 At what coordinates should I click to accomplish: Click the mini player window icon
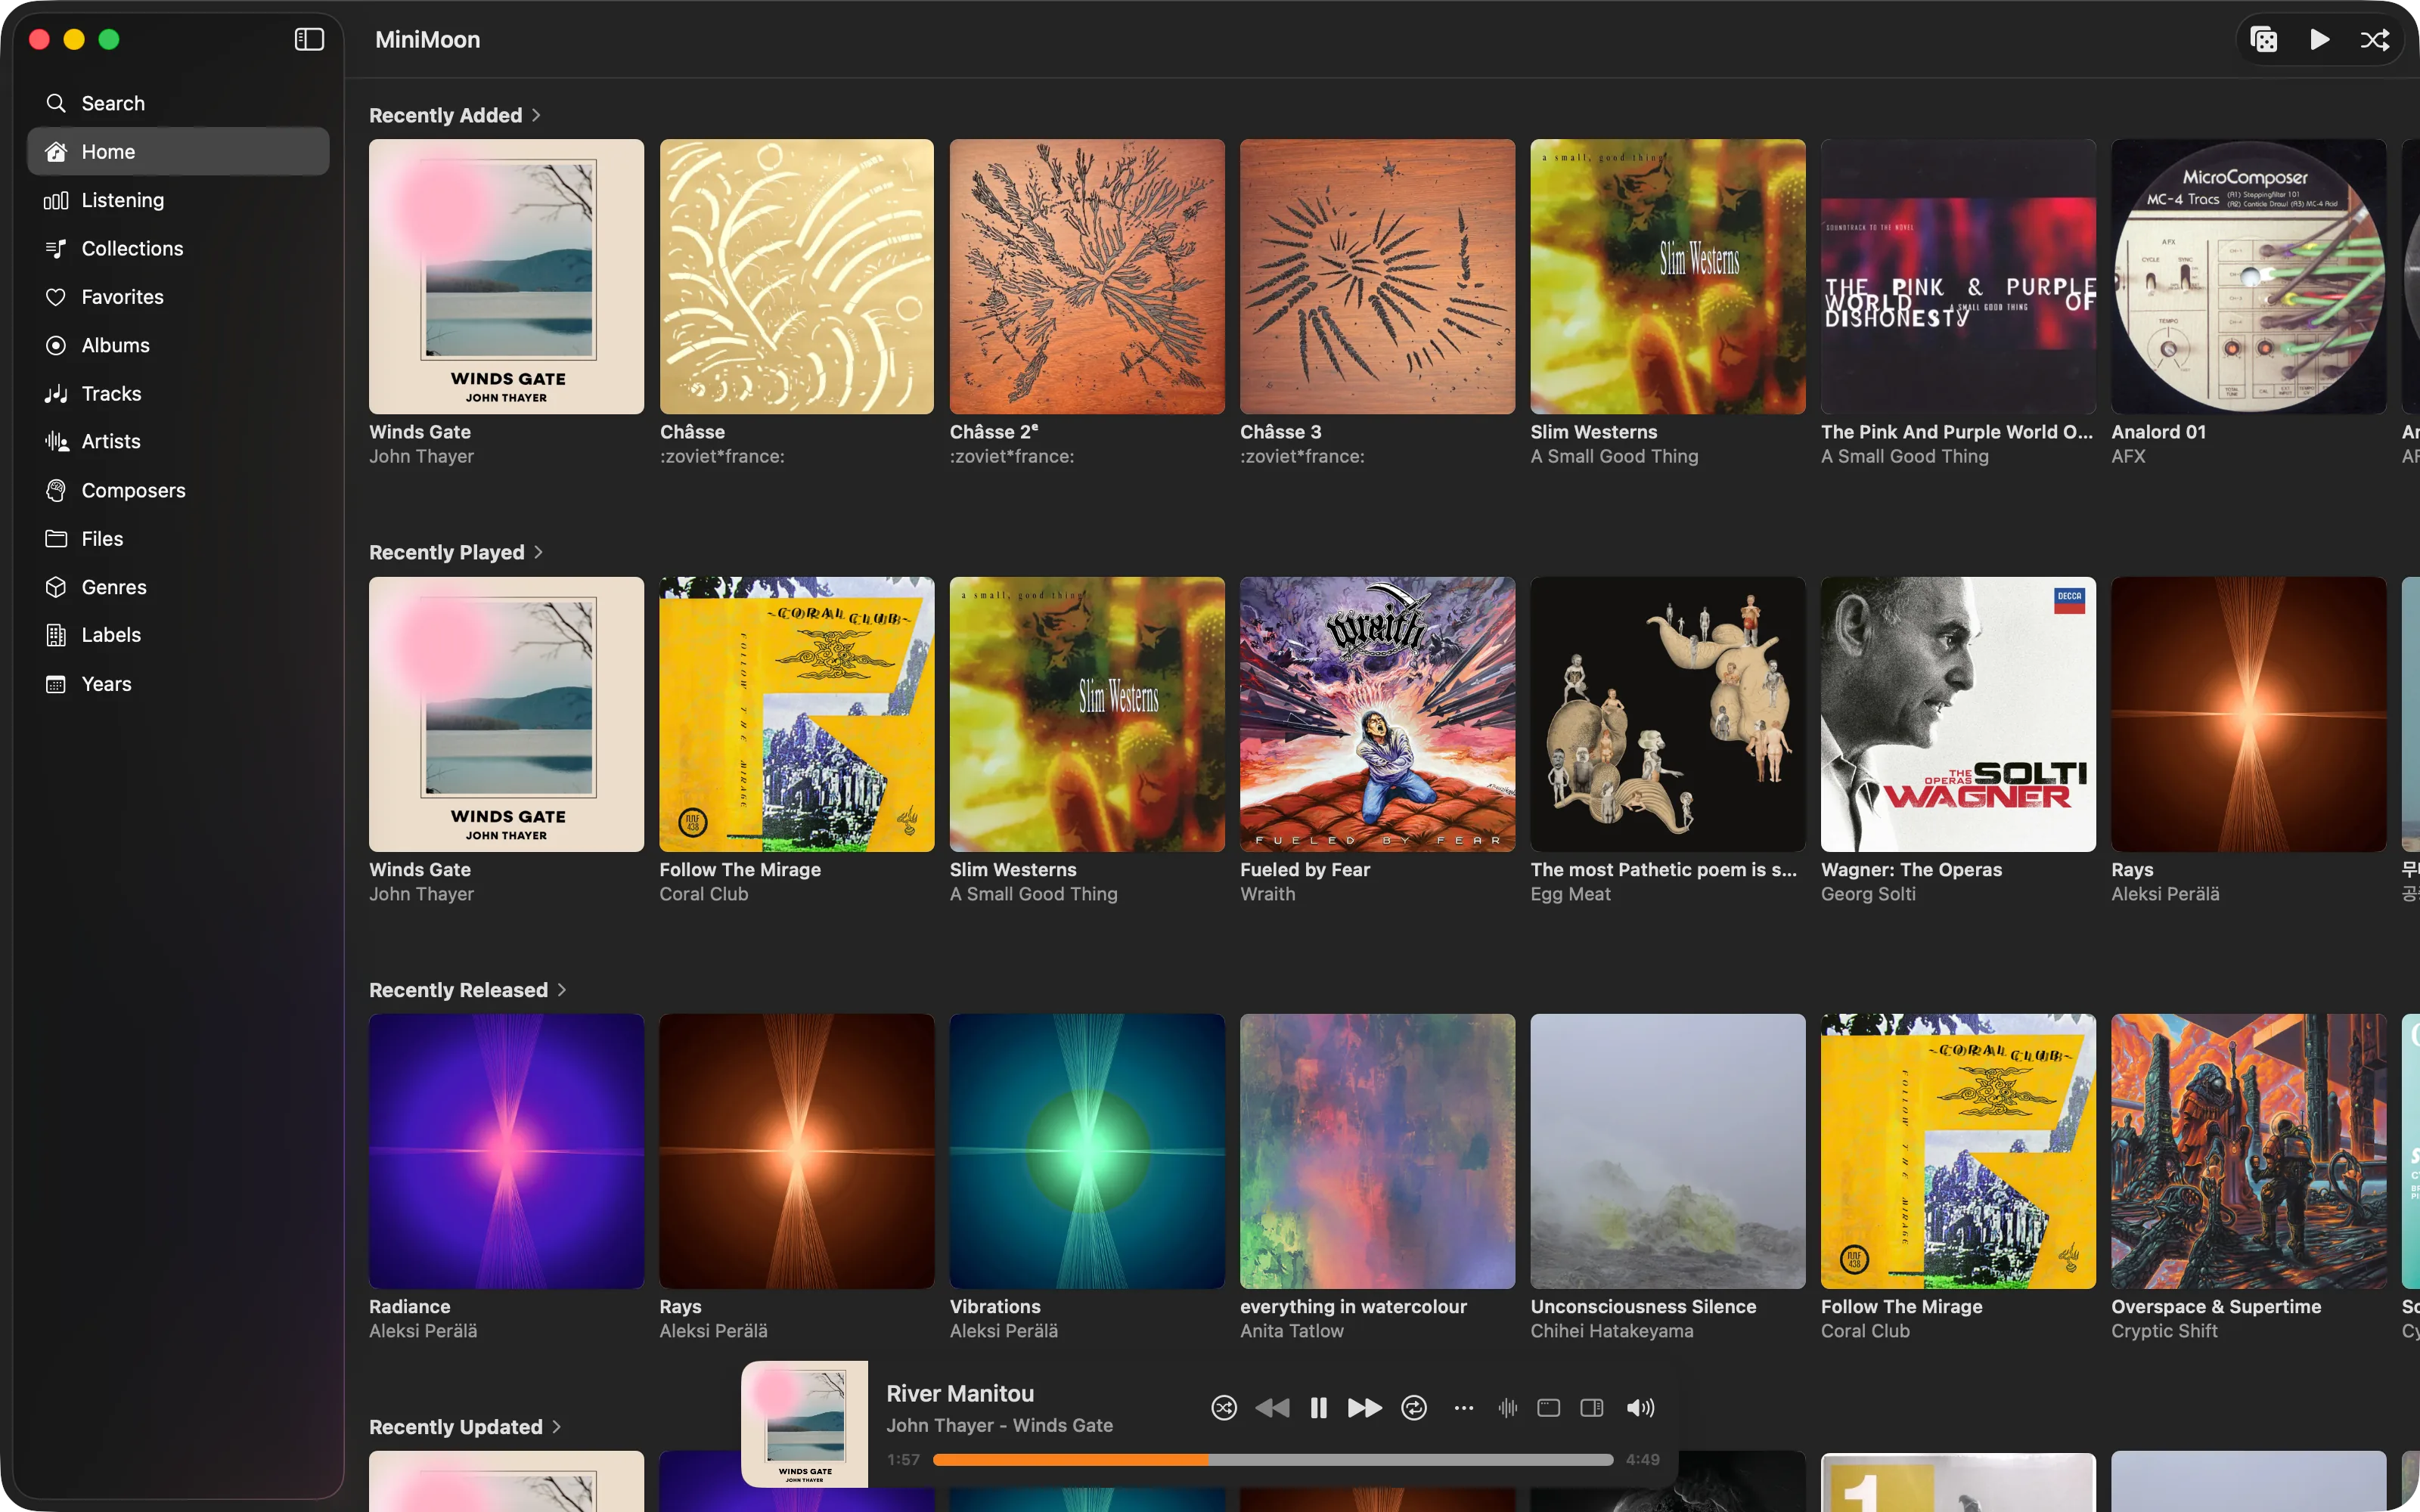[1549, 1408]
